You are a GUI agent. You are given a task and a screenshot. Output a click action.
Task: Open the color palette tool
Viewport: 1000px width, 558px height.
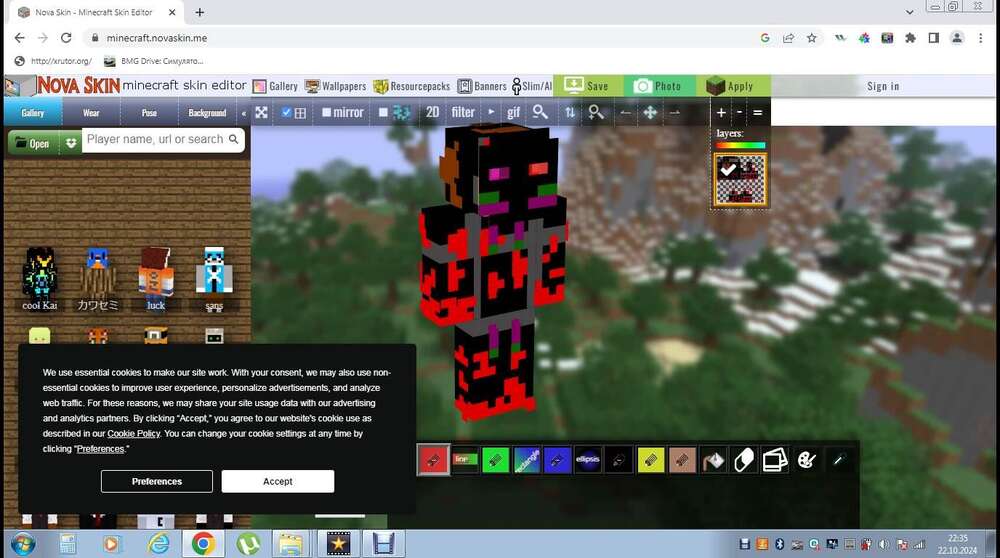[x=806, y=460]
